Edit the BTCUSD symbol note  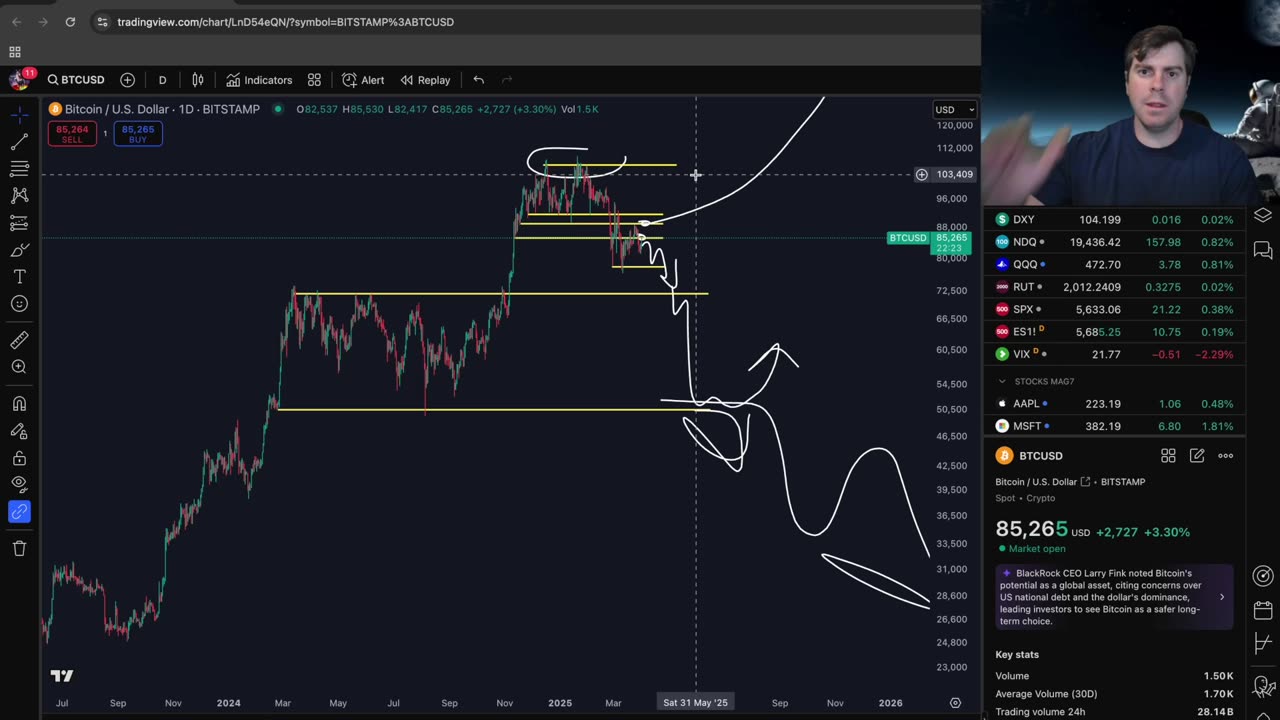click(x=1196, y=456)
